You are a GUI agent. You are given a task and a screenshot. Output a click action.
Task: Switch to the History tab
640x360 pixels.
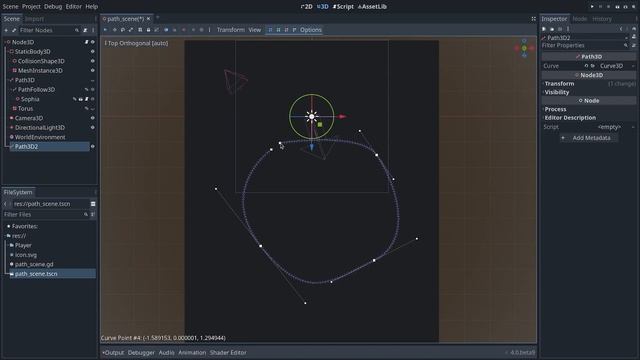point(602,19)
